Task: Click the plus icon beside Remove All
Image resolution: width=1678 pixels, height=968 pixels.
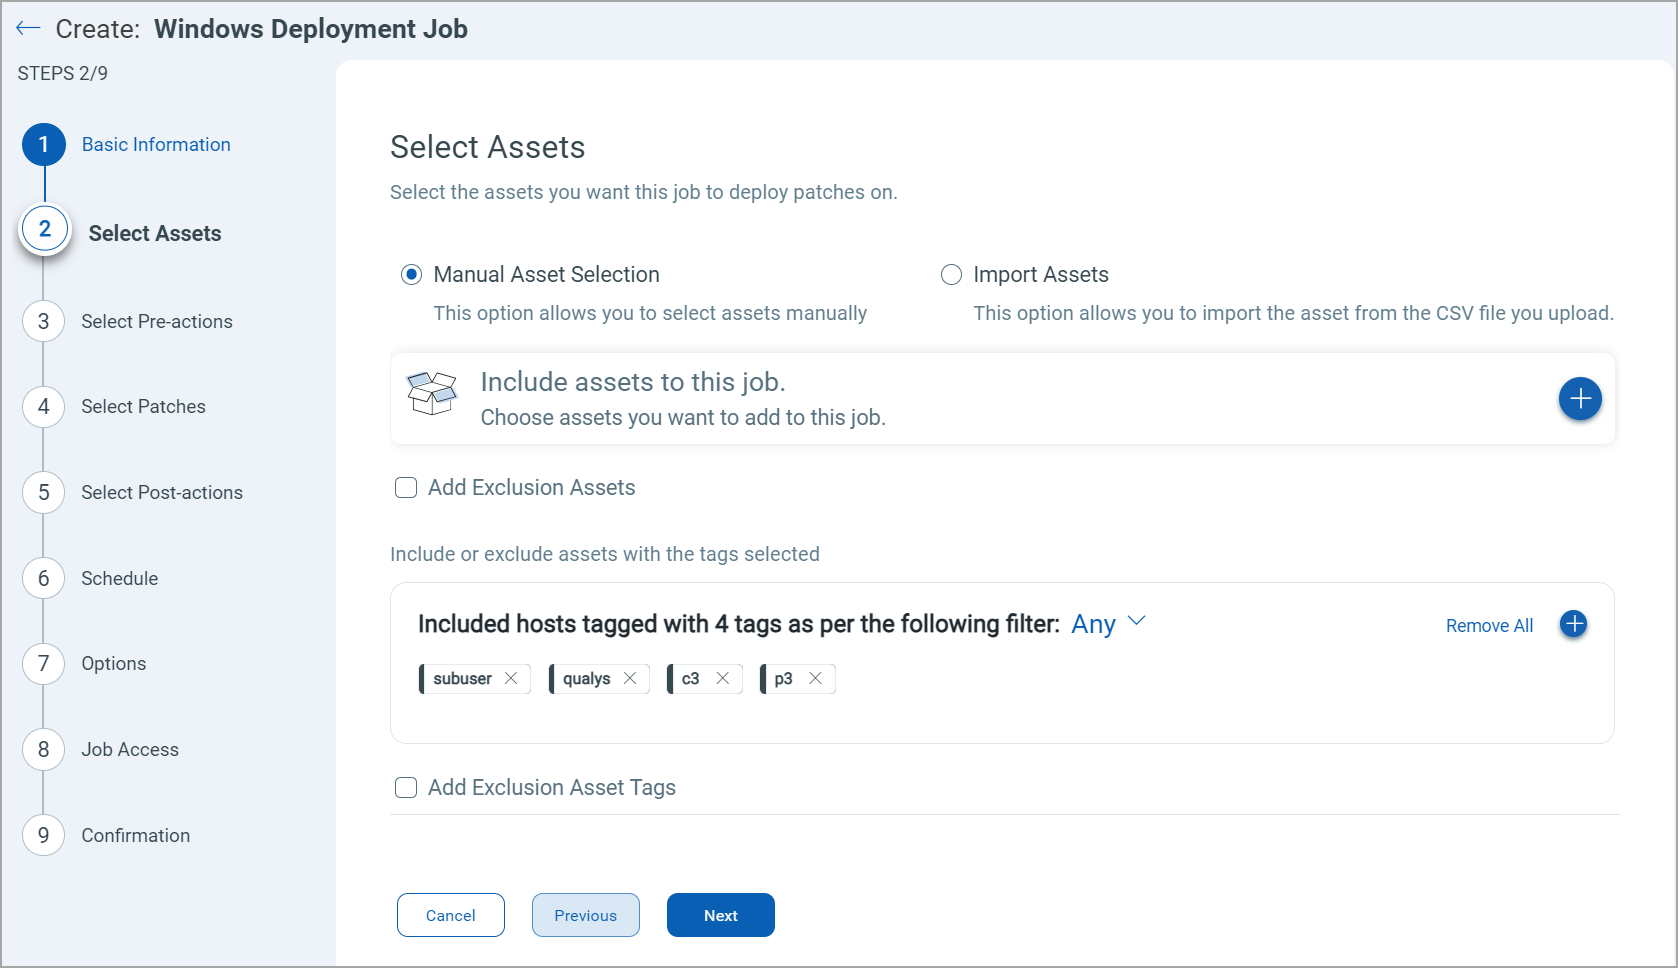Action: click(x=1573, y=624)
